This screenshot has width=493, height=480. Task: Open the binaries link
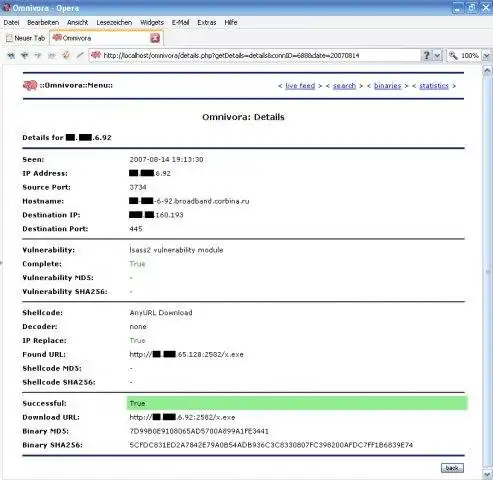[387, 86]
